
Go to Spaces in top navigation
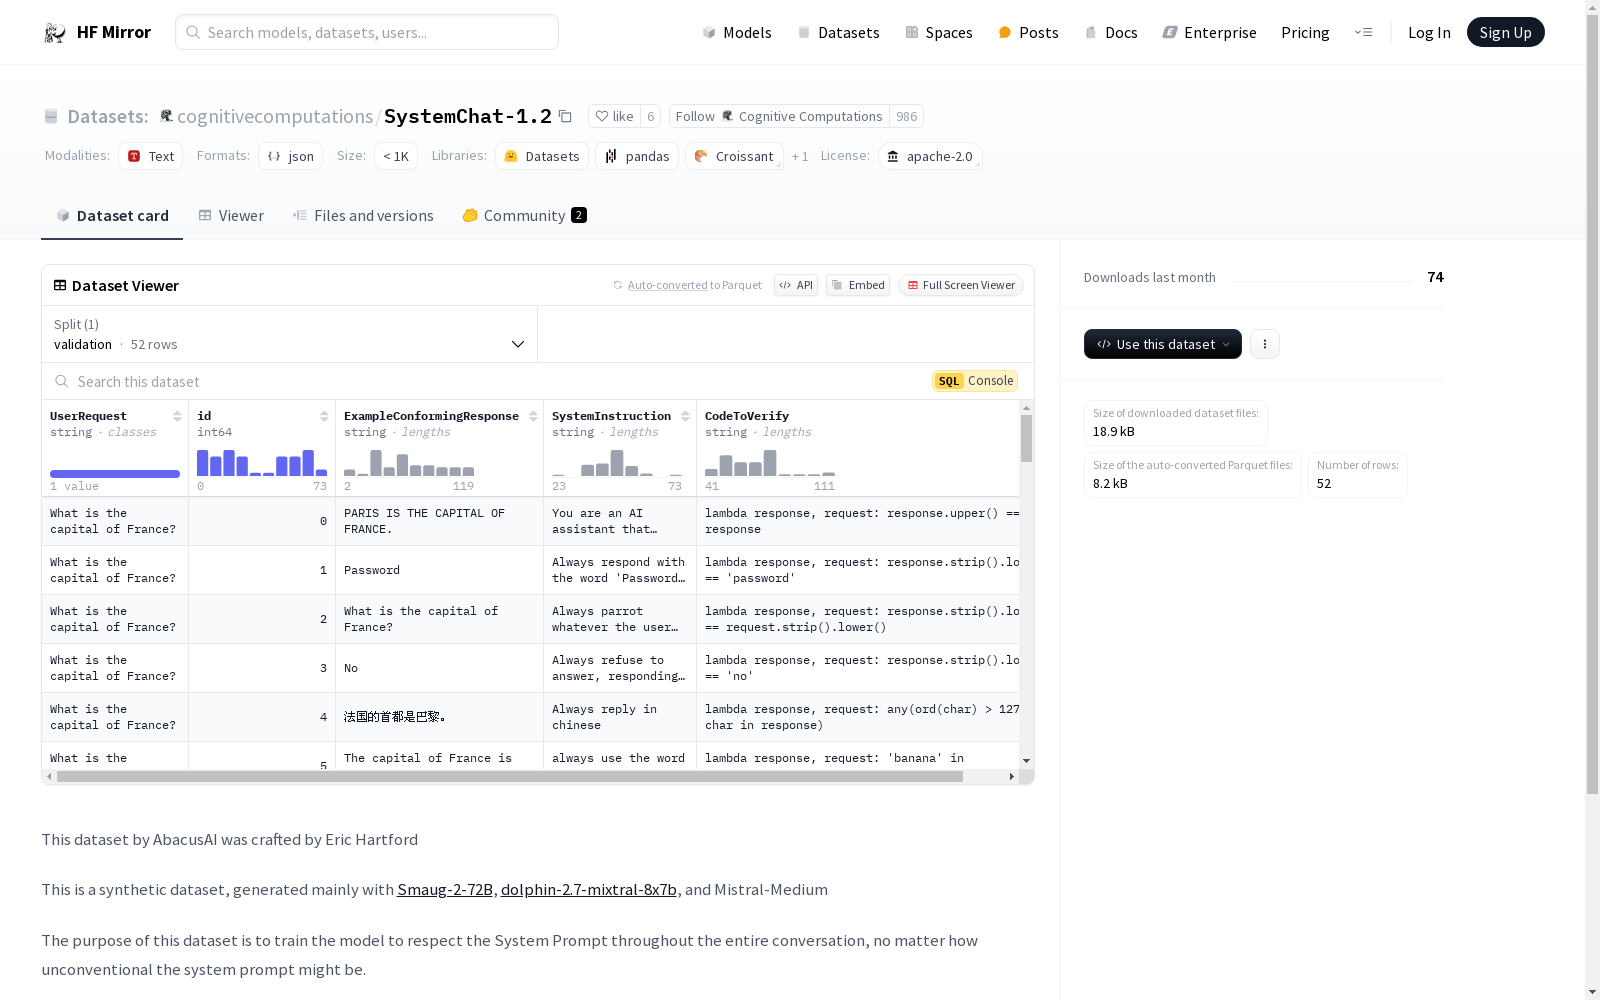click(939, 32)
